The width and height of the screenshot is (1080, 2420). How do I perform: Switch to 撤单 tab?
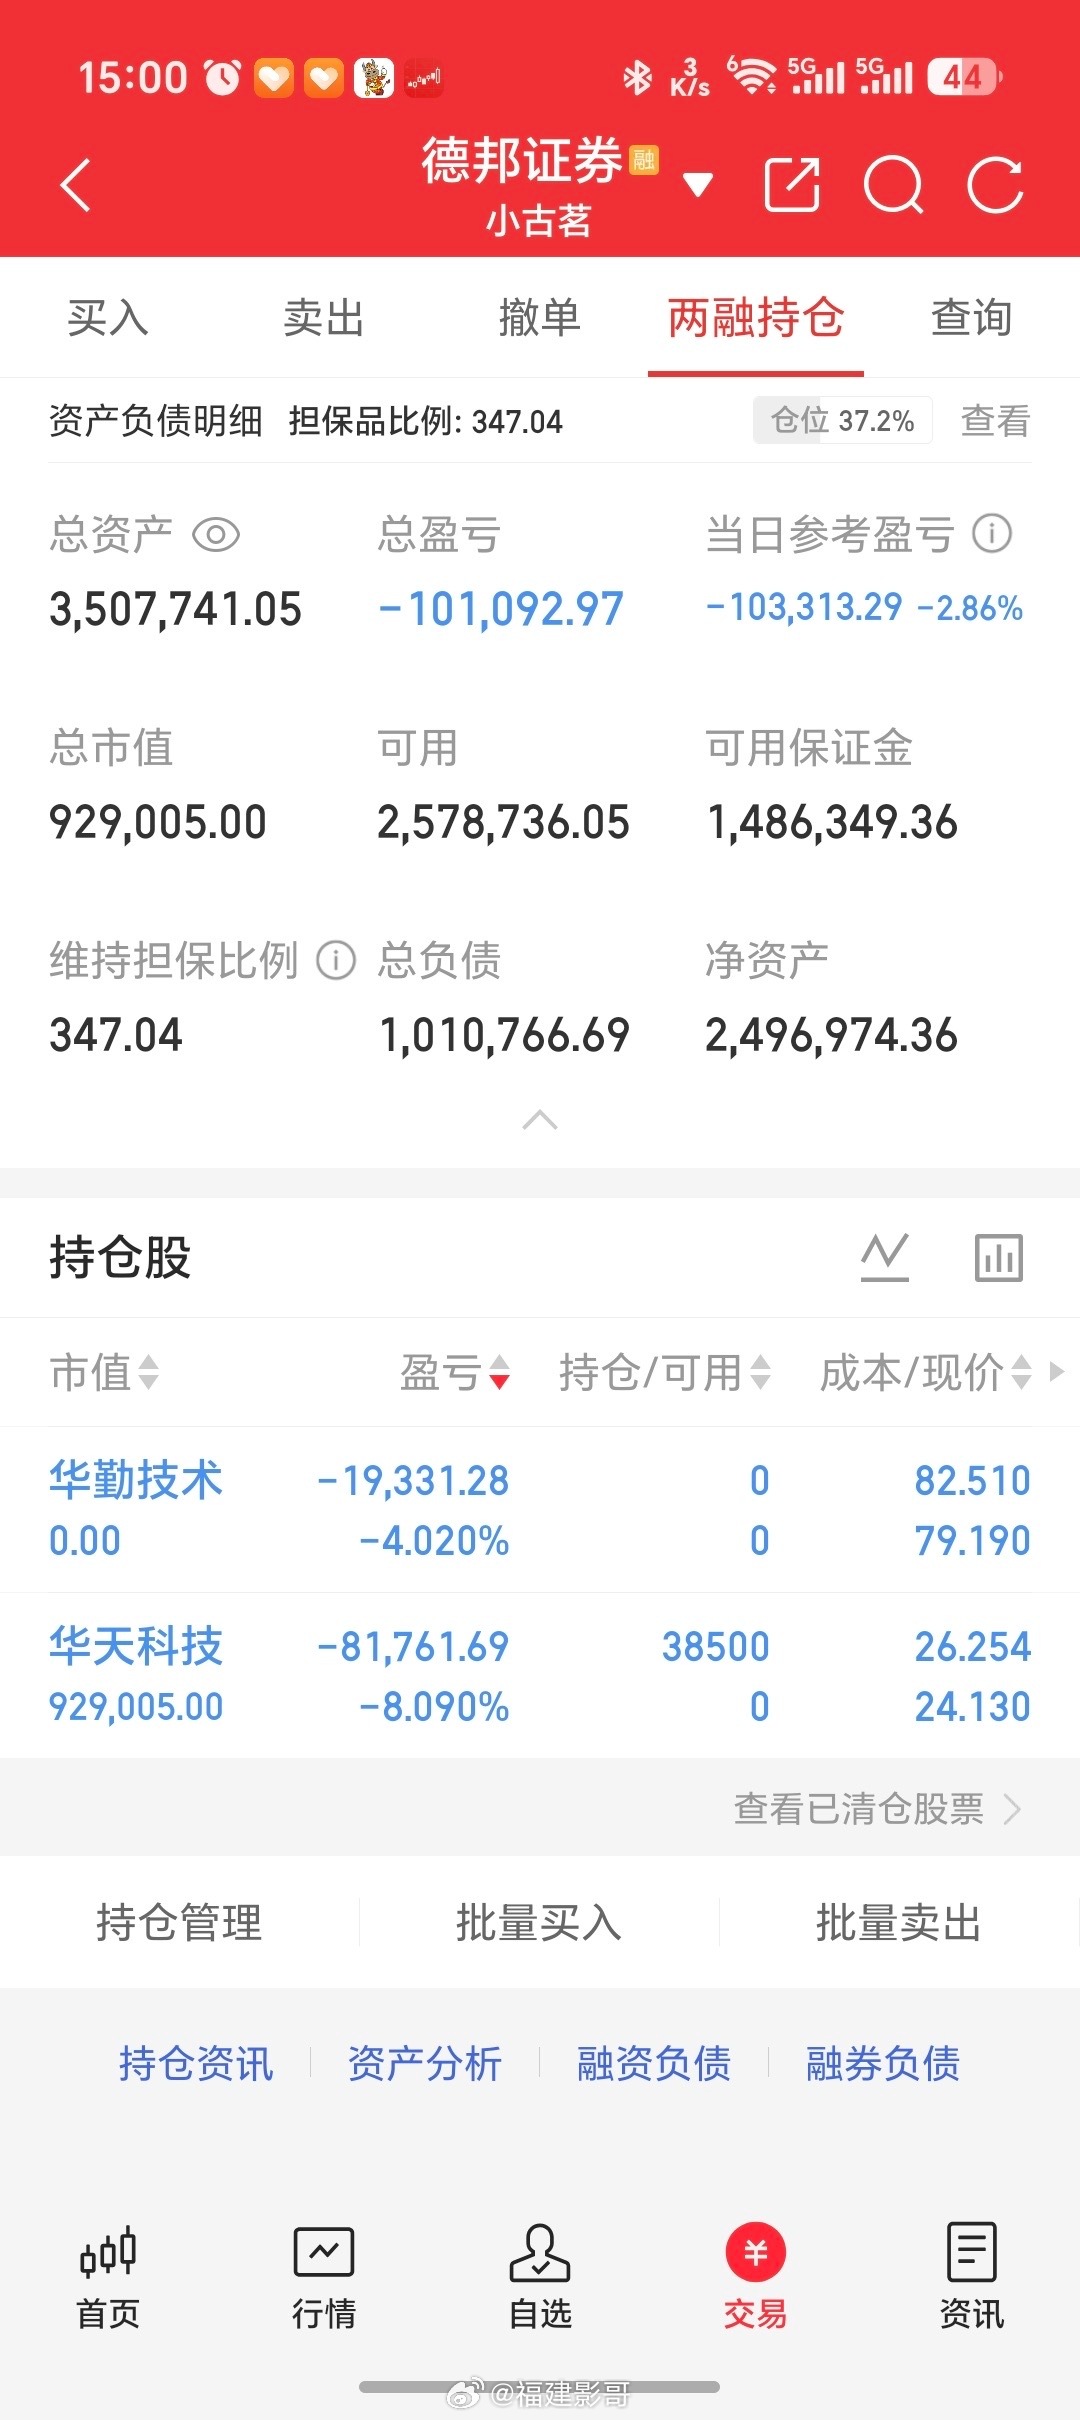tap(540, 318)
